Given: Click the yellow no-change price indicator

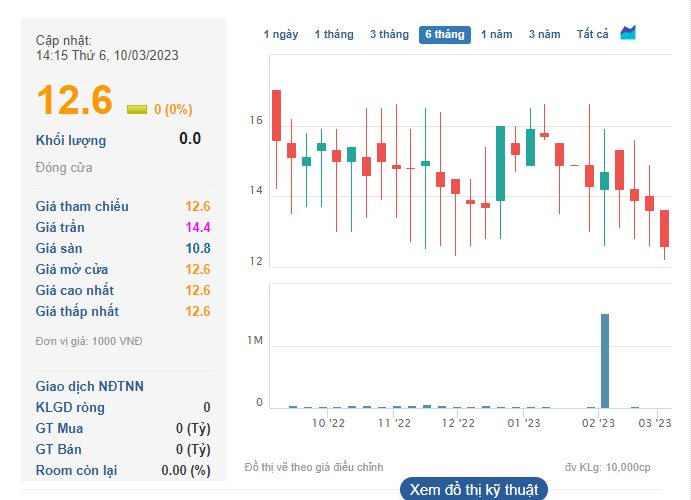Looking at the screenshot, I should click(x=137, y=109).
